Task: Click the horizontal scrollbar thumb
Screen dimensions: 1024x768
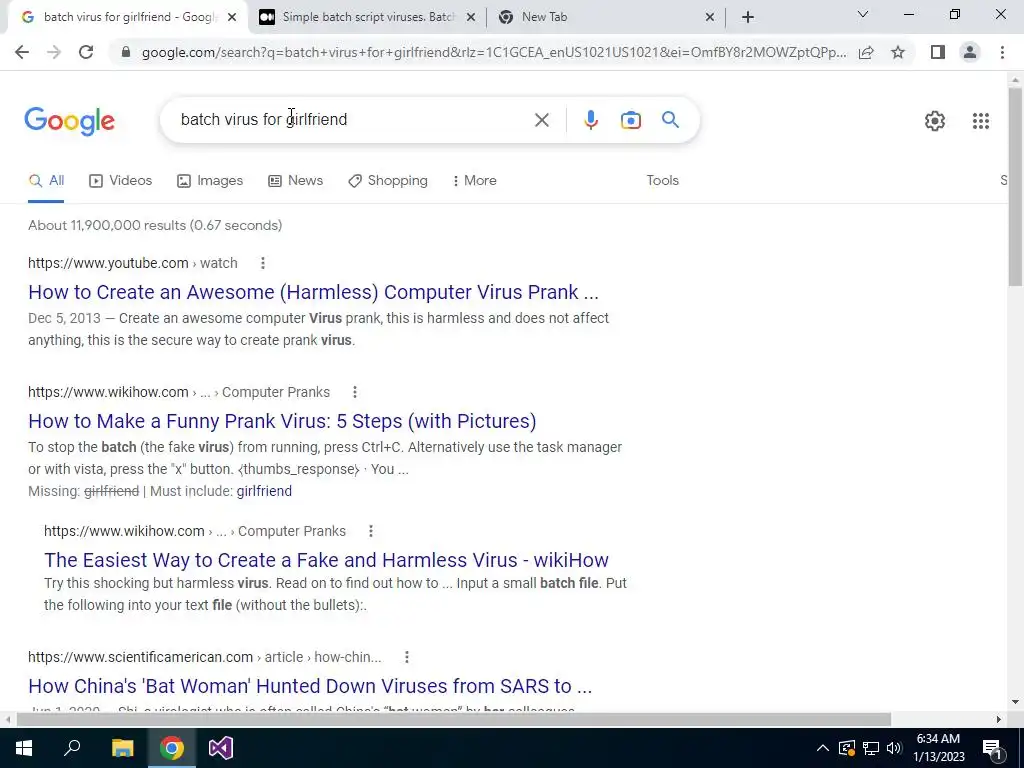Action: coord(454,720)
